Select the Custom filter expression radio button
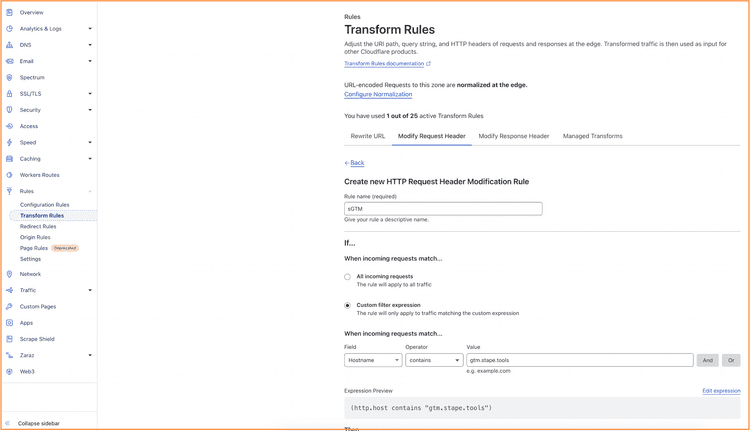The width and height of the screenshot is (750, 431). click(348, 305)
